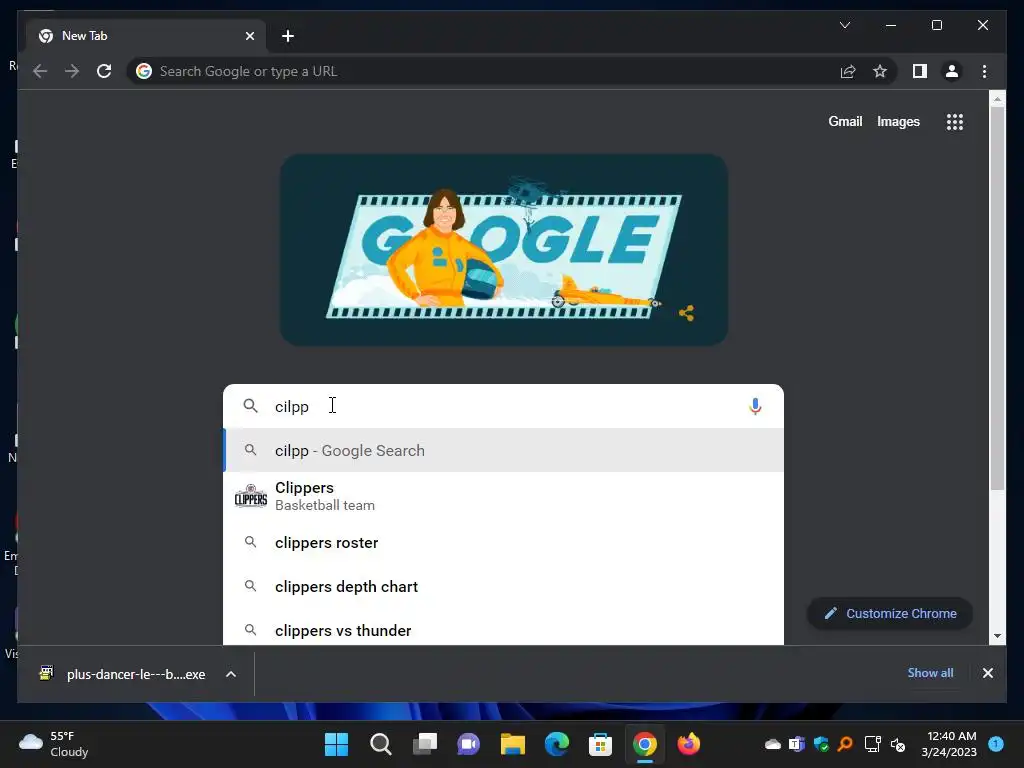Select the New Tab tab
Image resolution: width=1024 pixels, height=768 pixels.
coord(146,36)
